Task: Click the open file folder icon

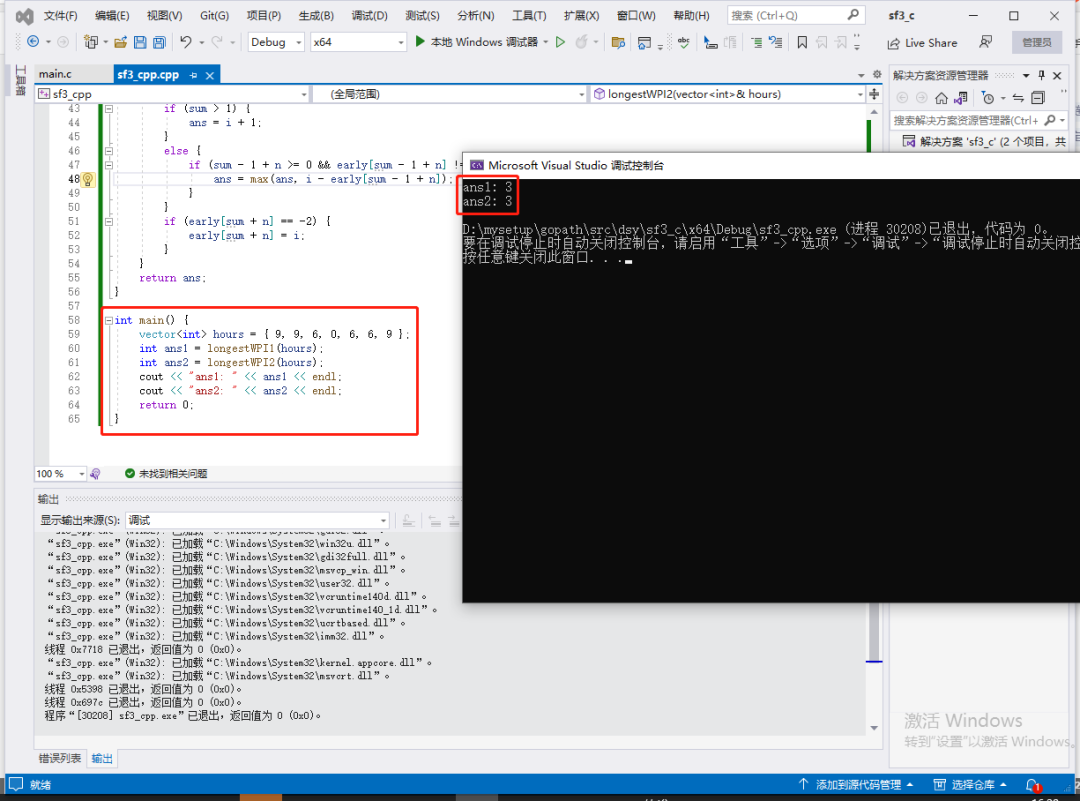Action: [x=121, y=42]
